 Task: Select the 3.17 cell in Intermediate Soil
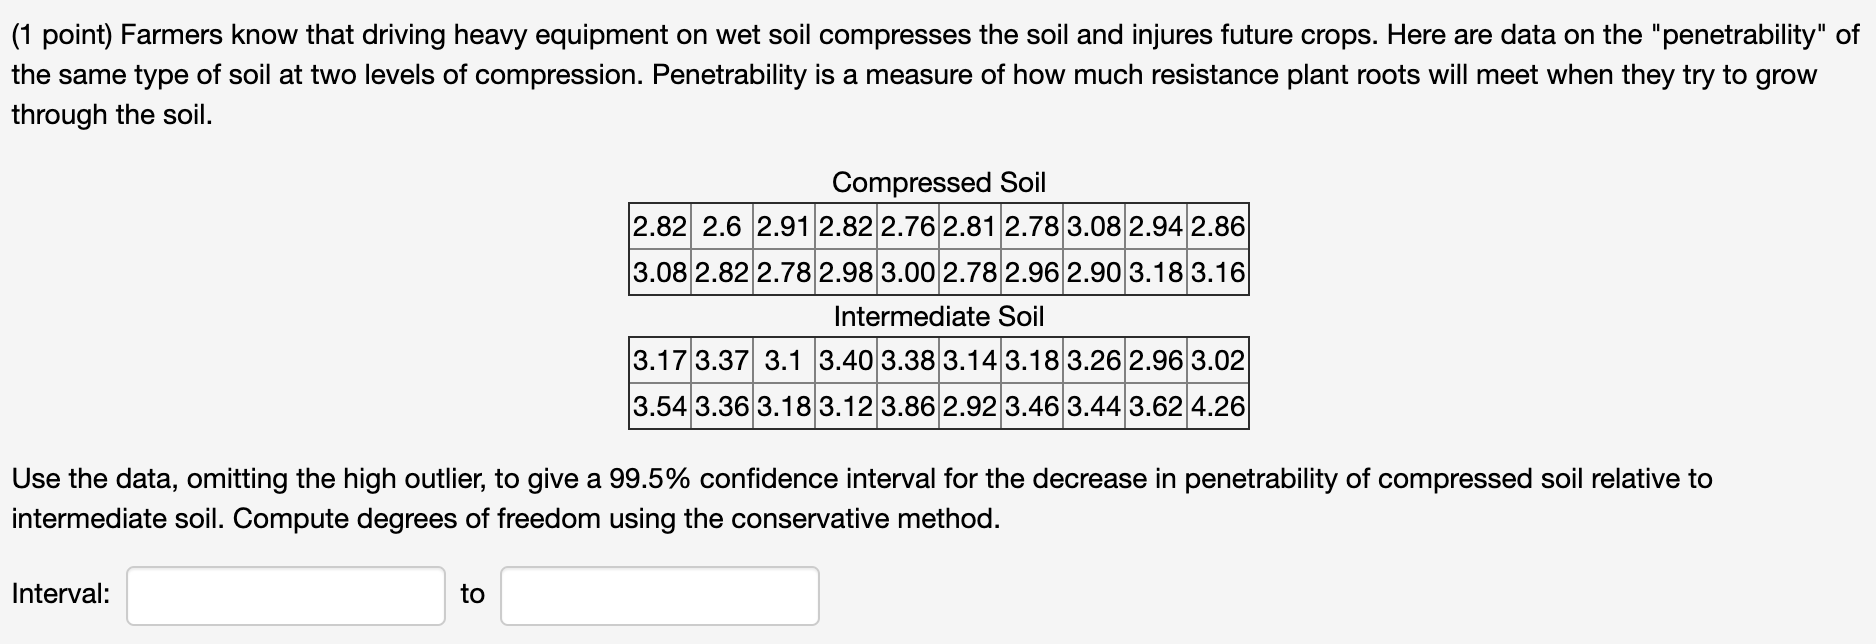660,360
